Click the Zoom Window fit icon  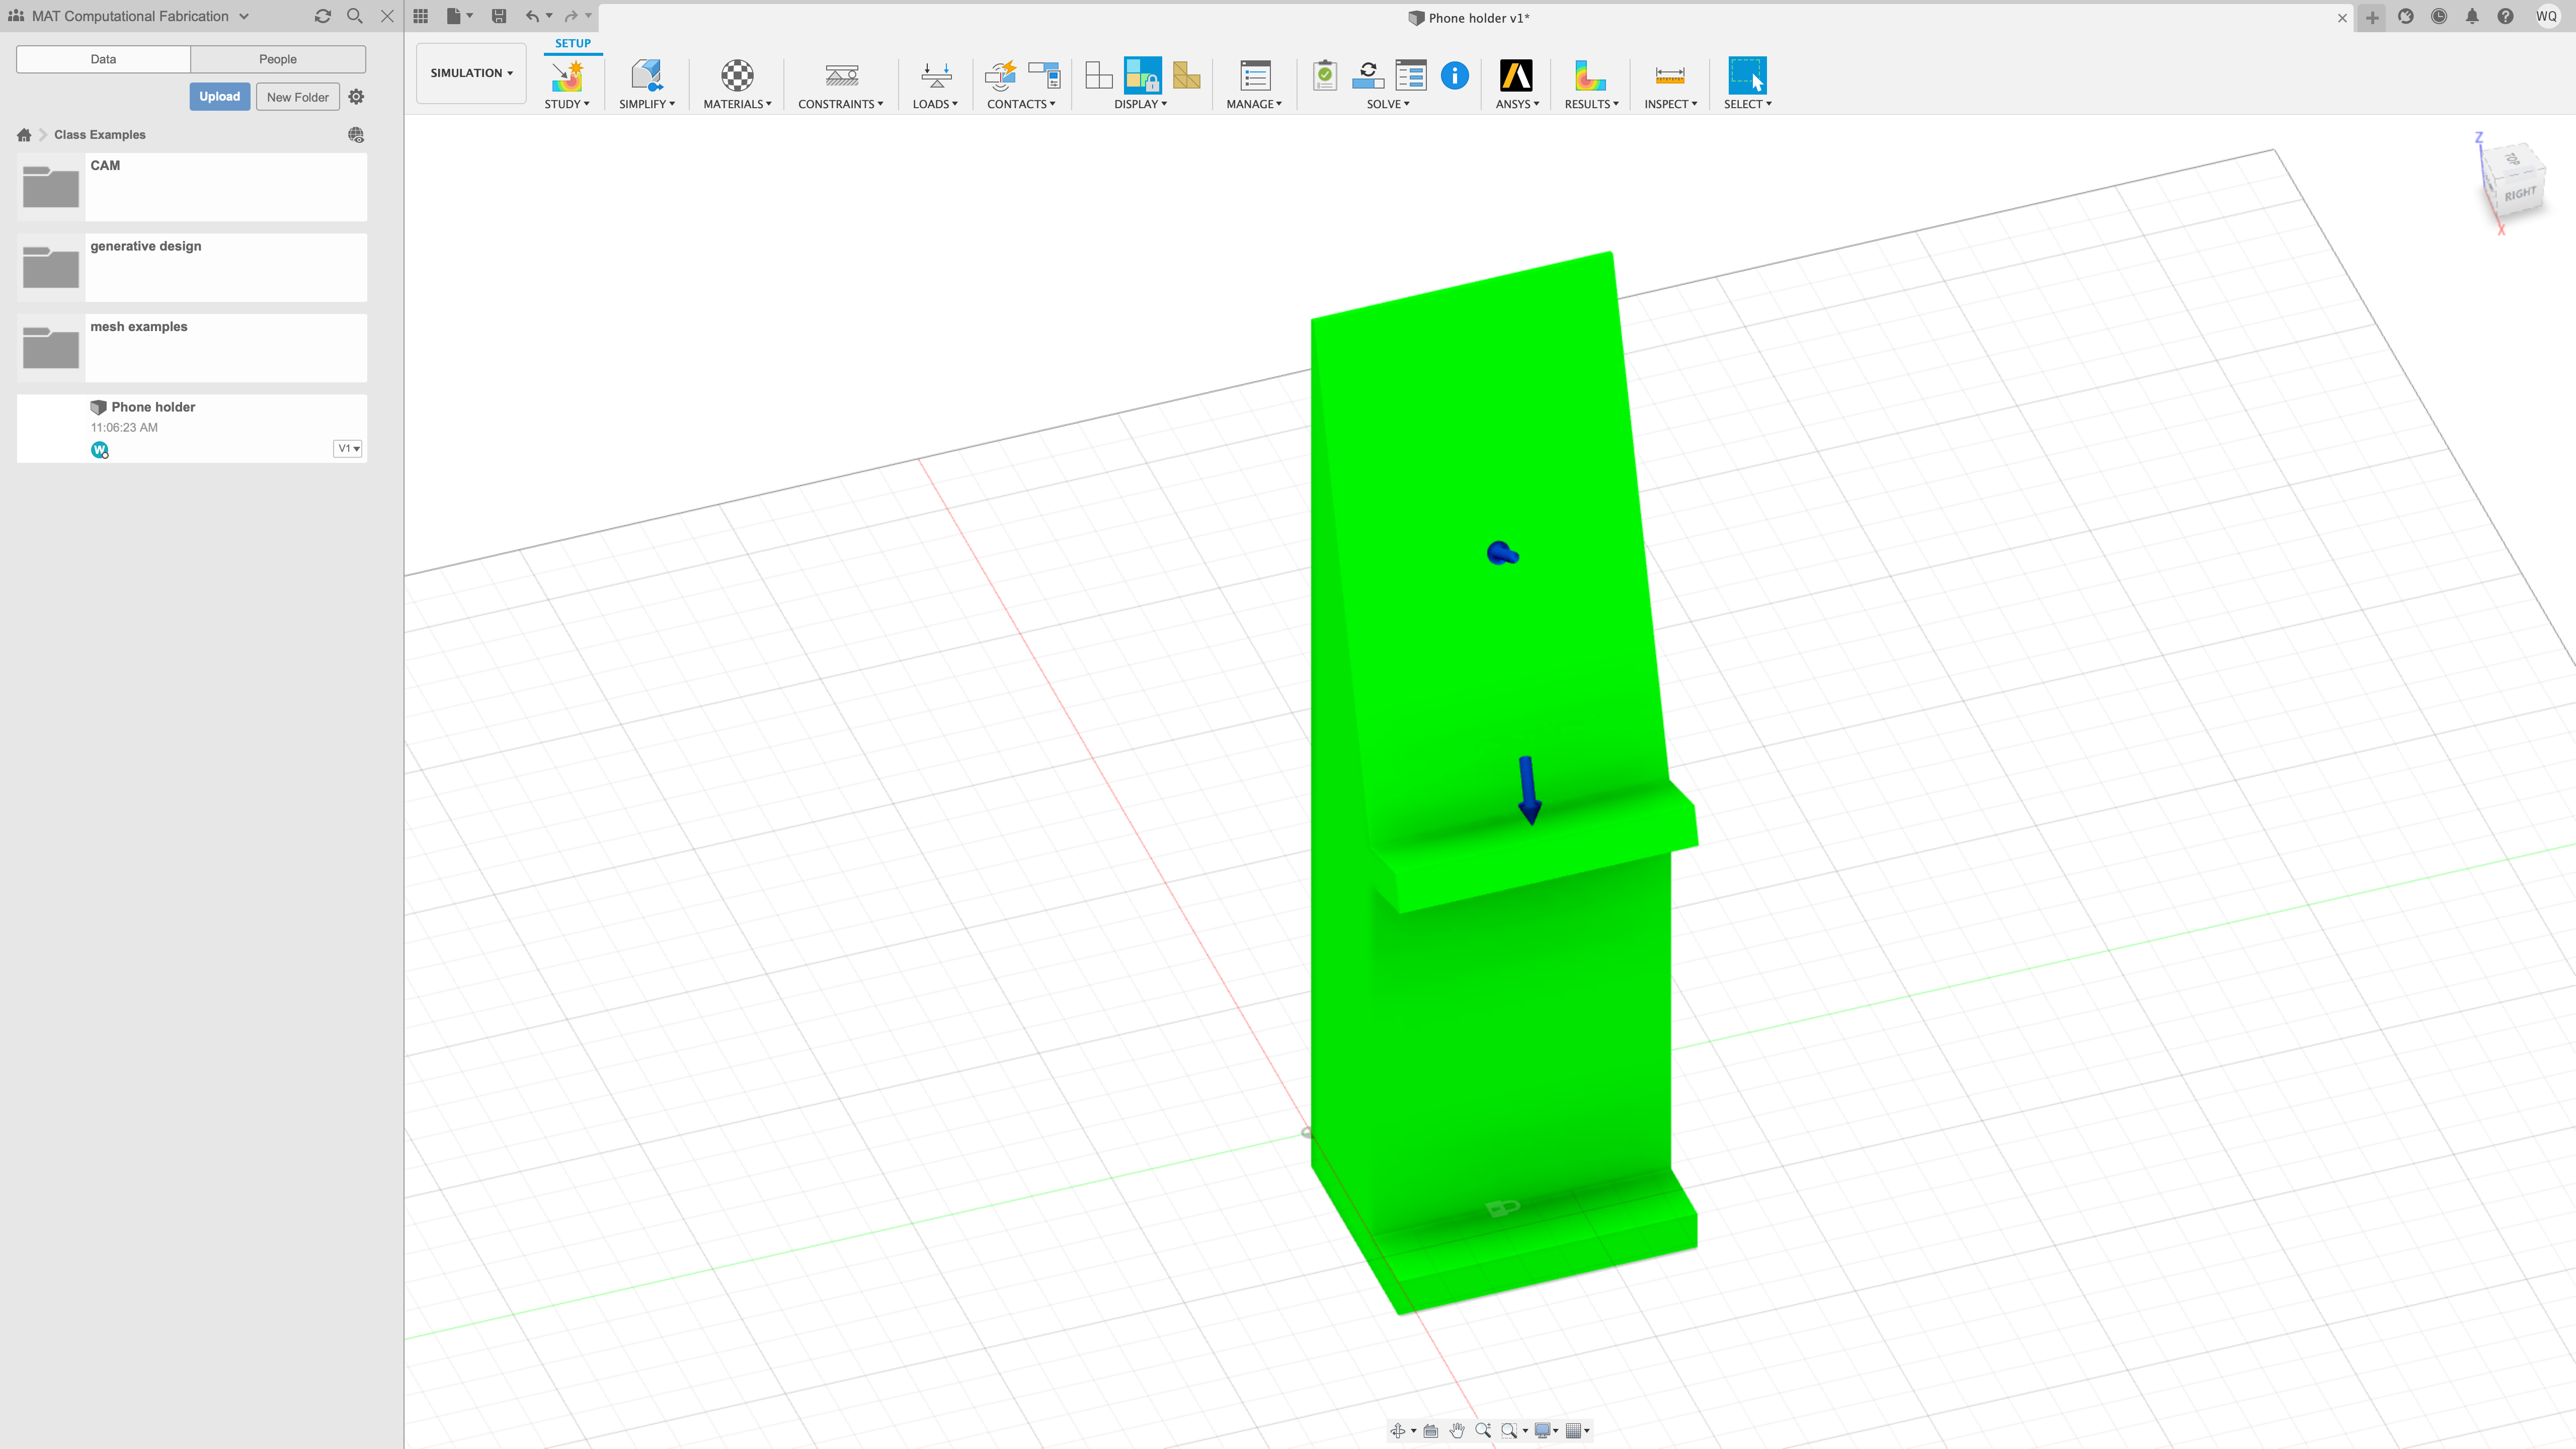point(1510,1431)
